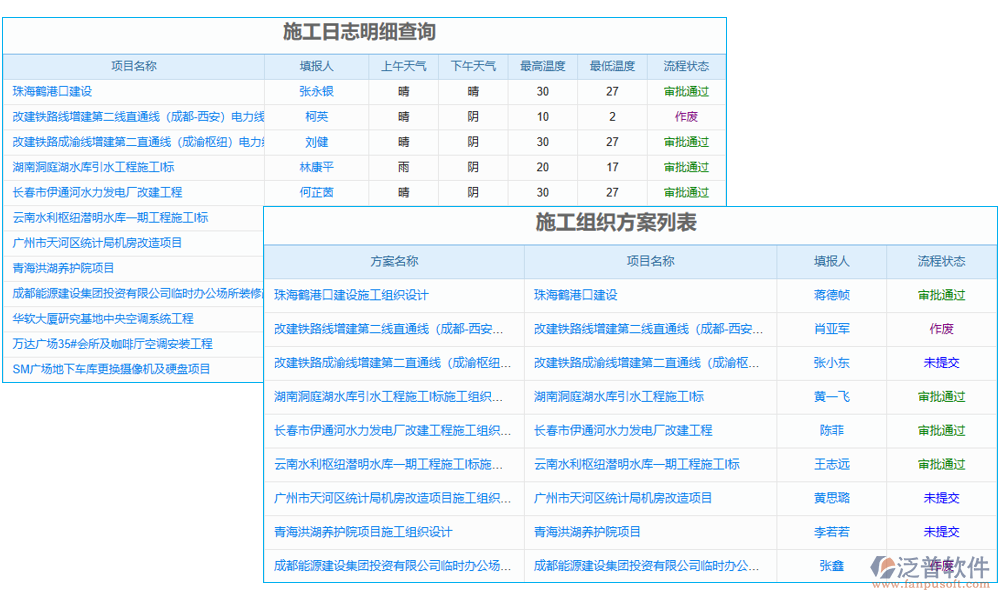Click filler name 李若若 in plan list

(834, 532)
